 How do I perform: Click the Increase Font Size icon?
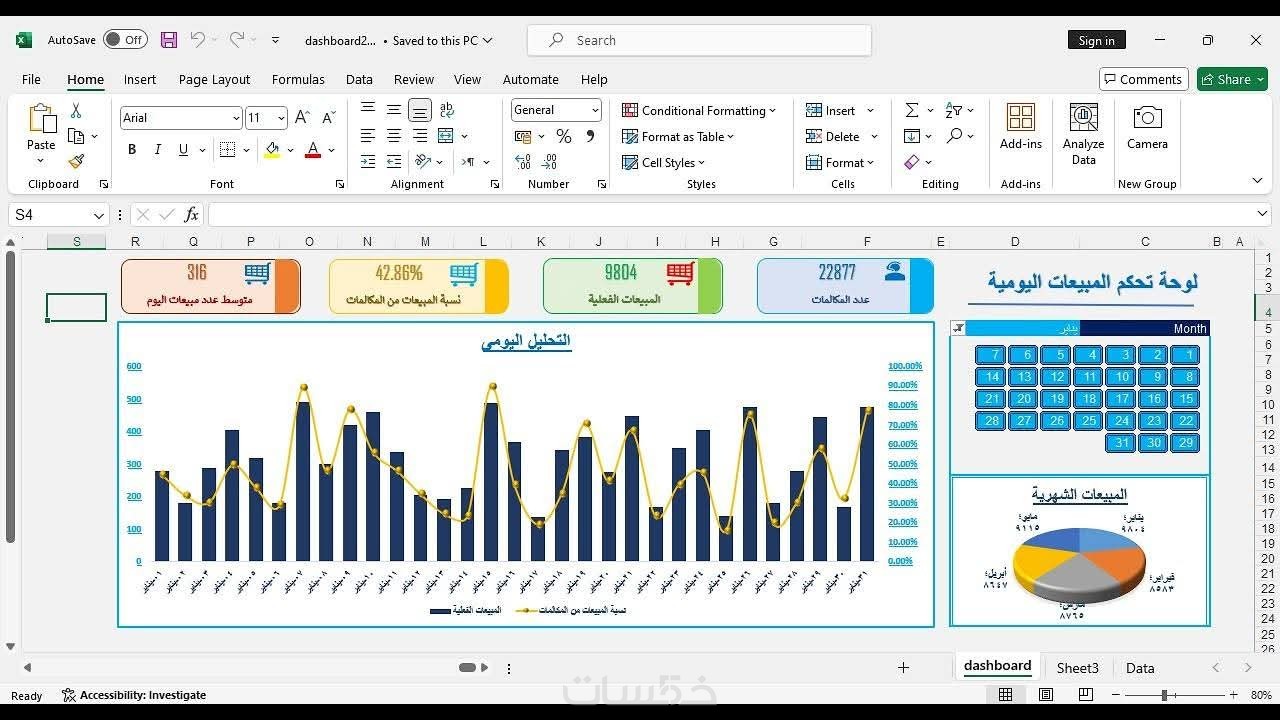(302, 118)
